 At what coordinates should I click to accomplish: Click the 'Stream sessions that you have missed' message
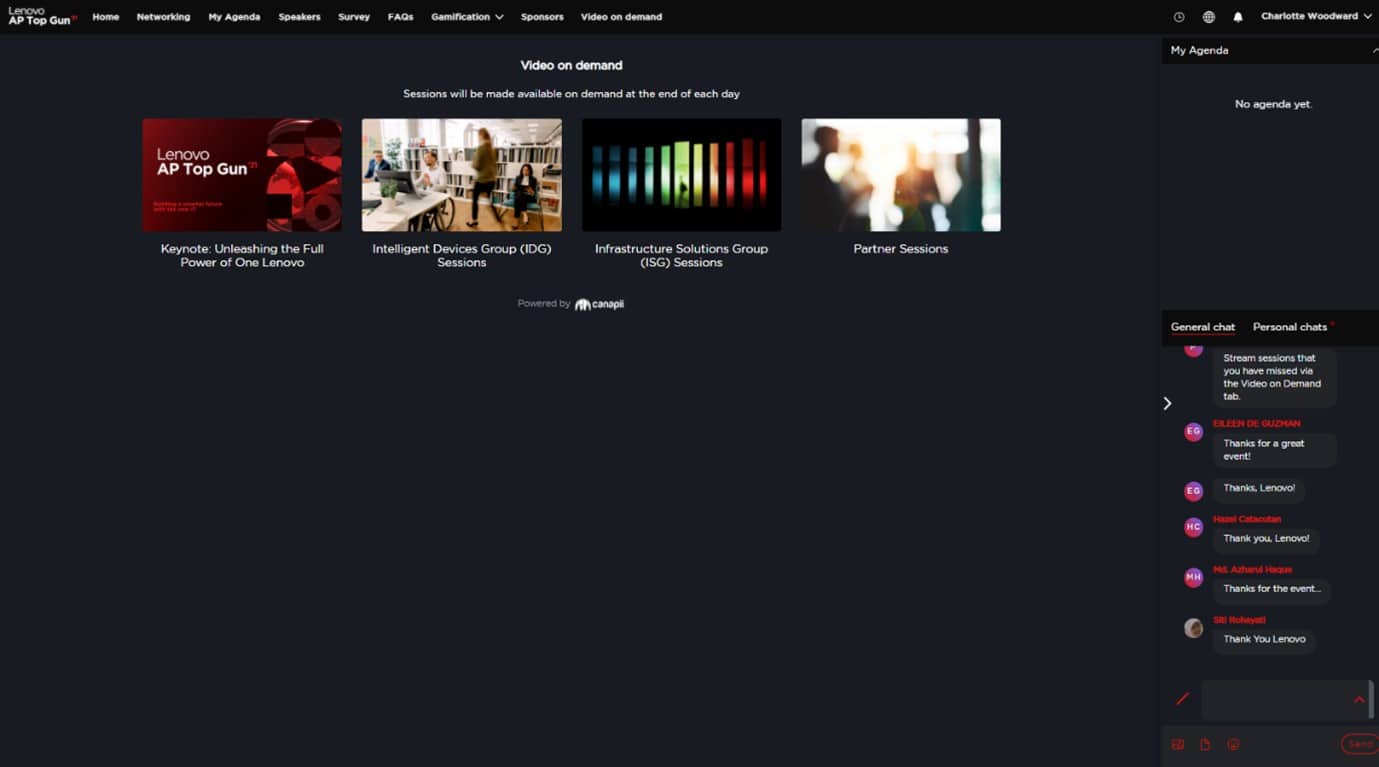click(1275, 377)
